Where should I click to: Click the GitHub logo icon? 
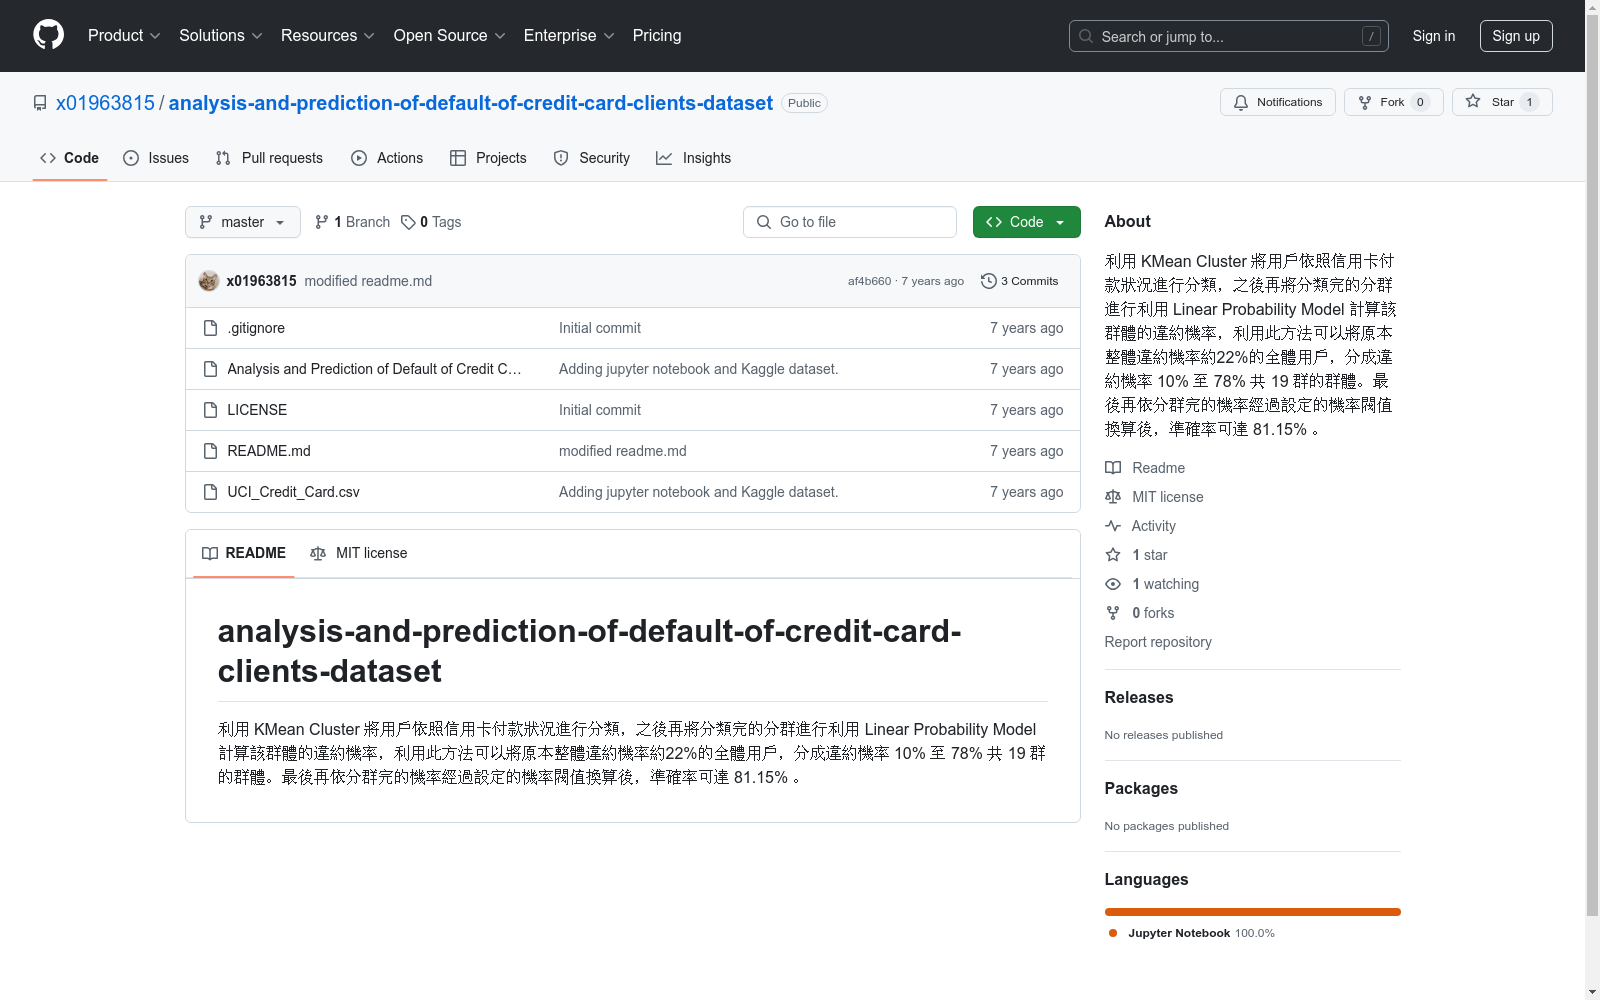(x=48, y=35)
